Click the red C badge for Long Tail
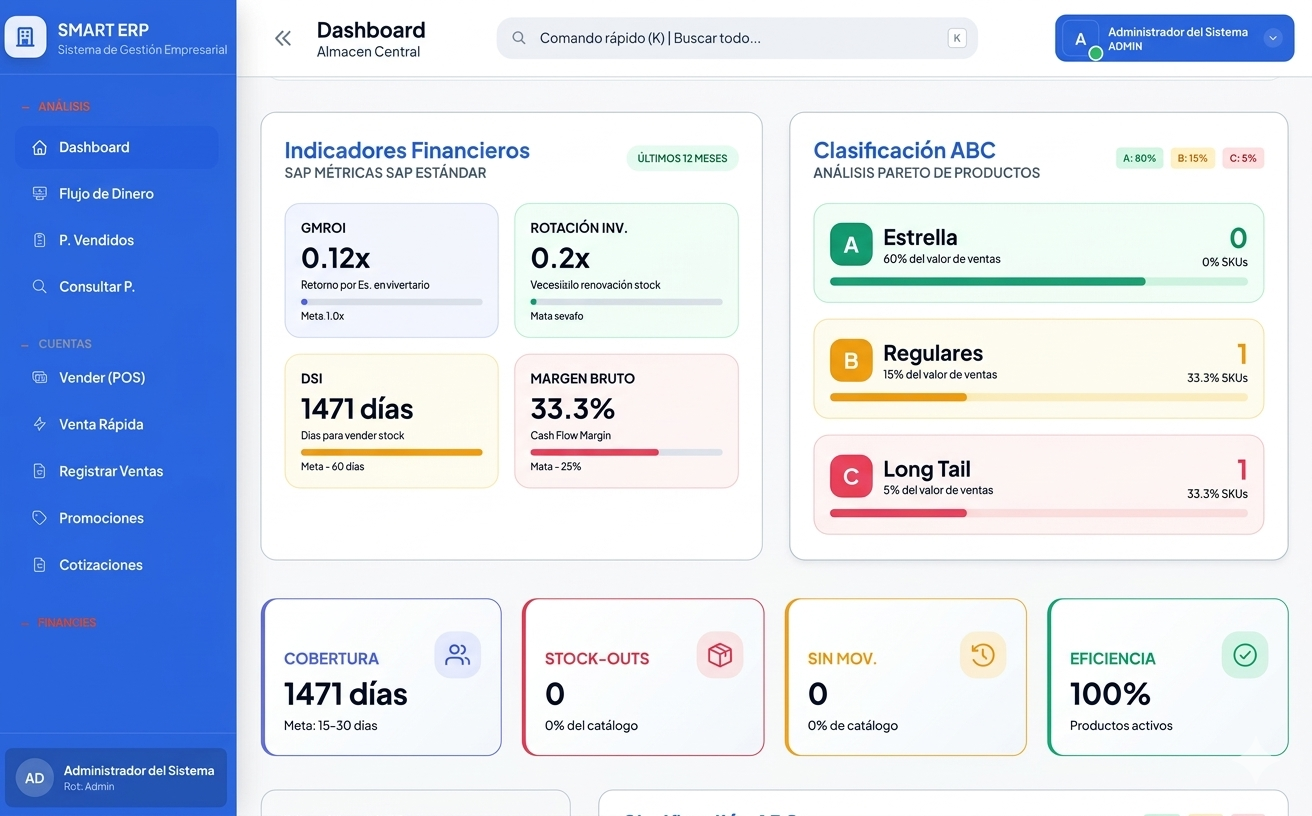 click(851, 477)
